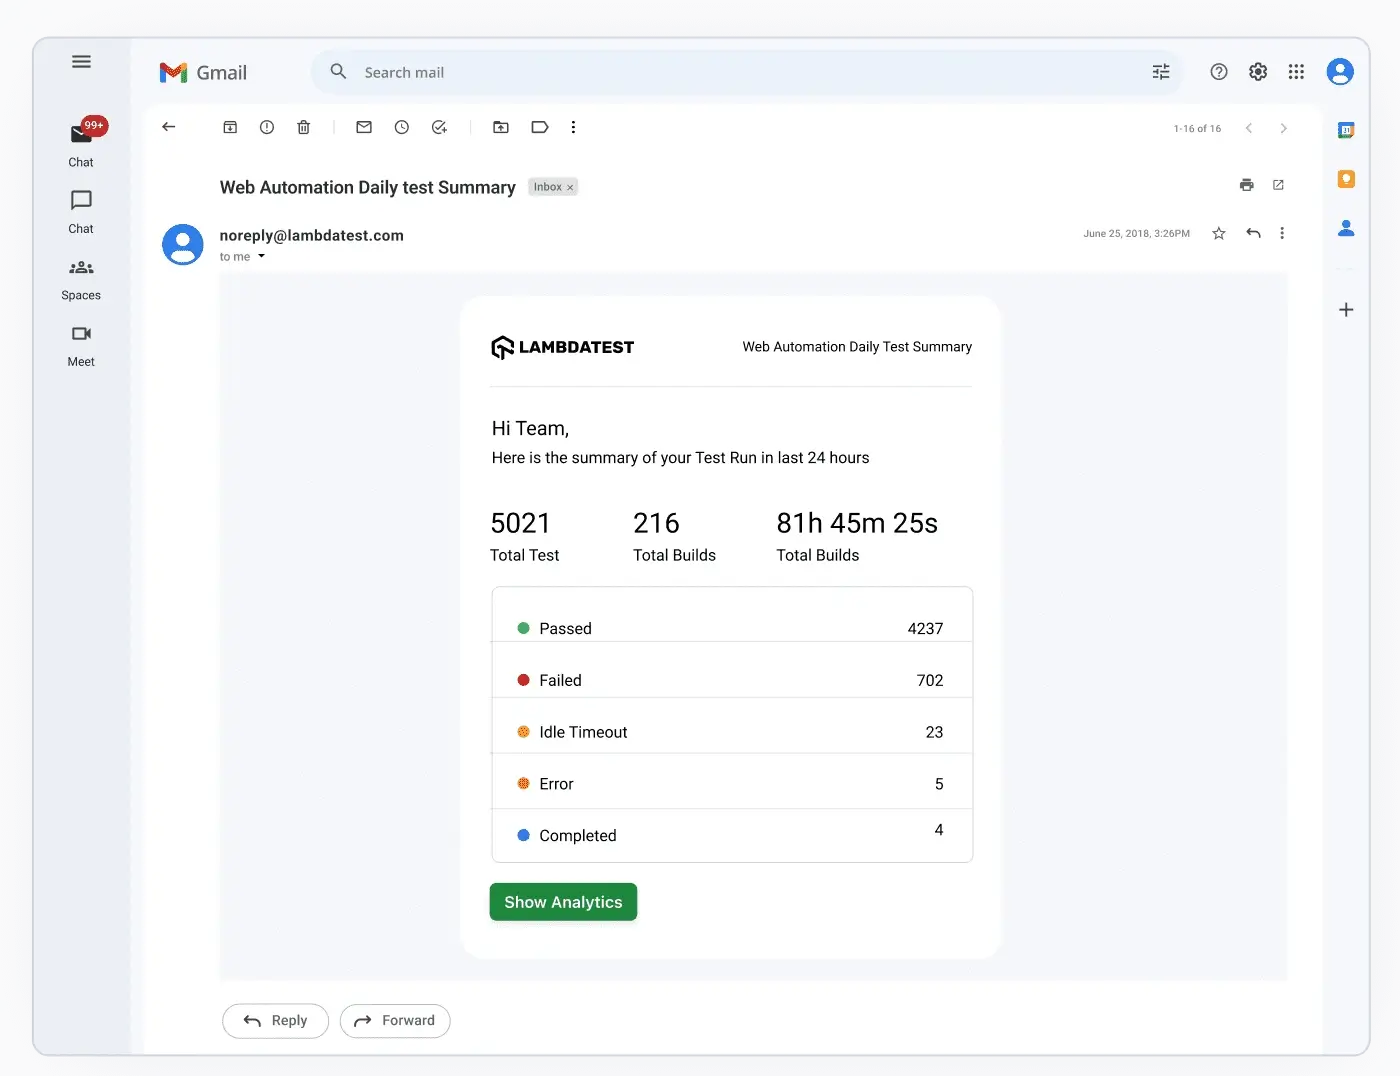Switch to Meet in the sidebar
This screenshot has width=1400, height=1076.
tap(81, 345)
